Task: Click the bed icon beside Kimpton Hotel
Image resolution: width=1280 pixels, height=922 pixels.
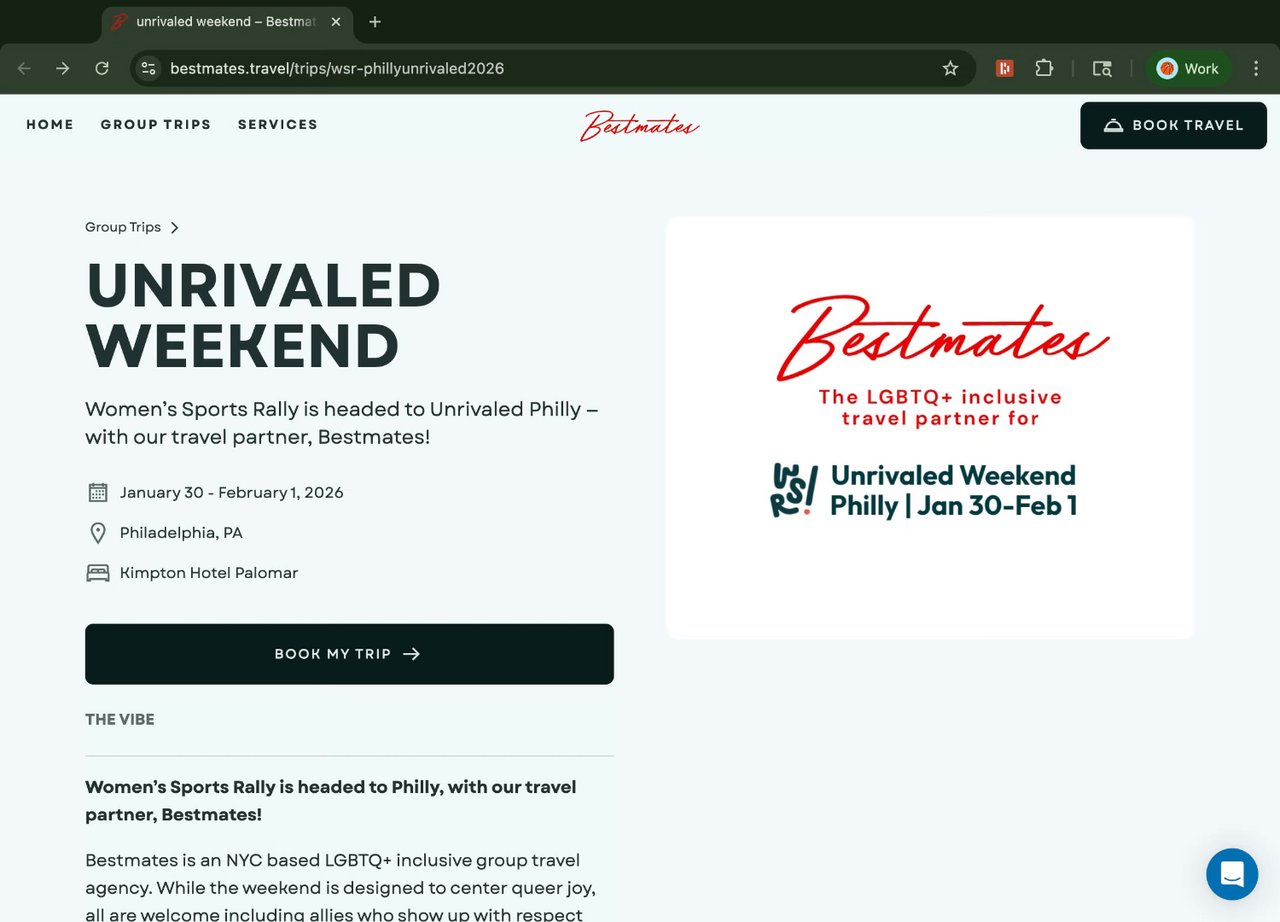Action: click(98, 573)
